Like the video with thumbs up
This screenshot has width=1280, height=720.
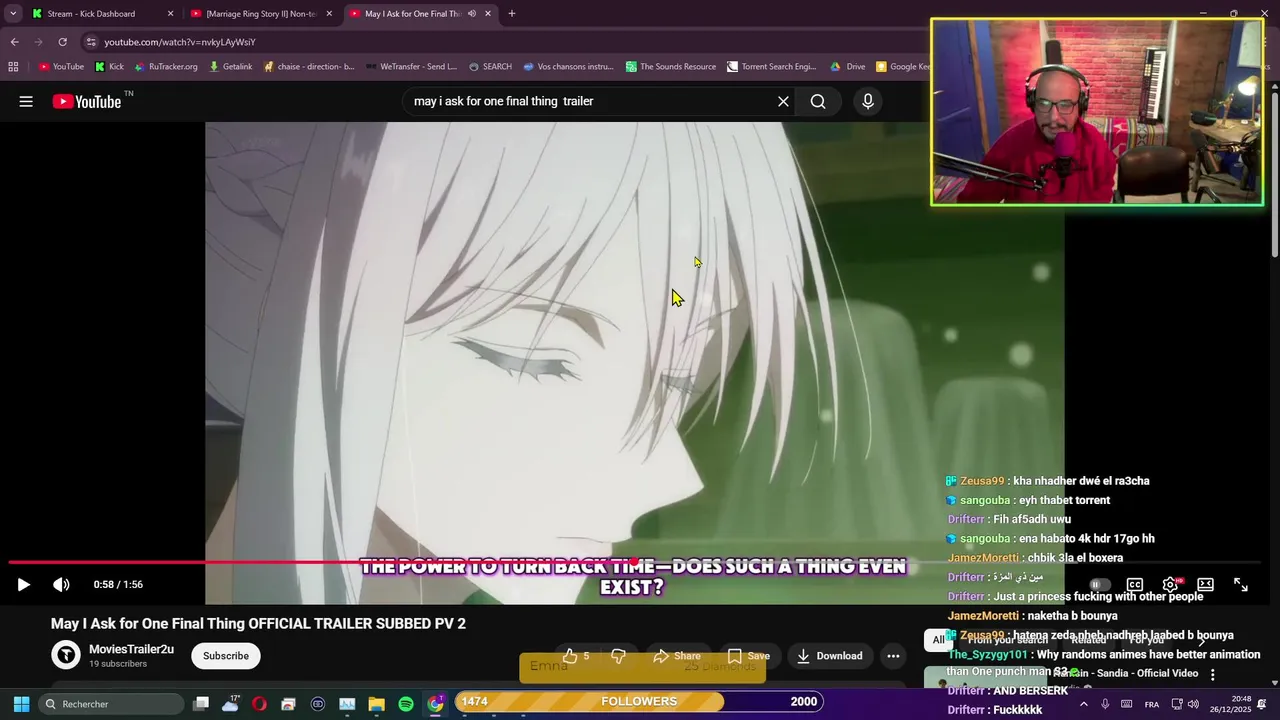click(575, 656)
